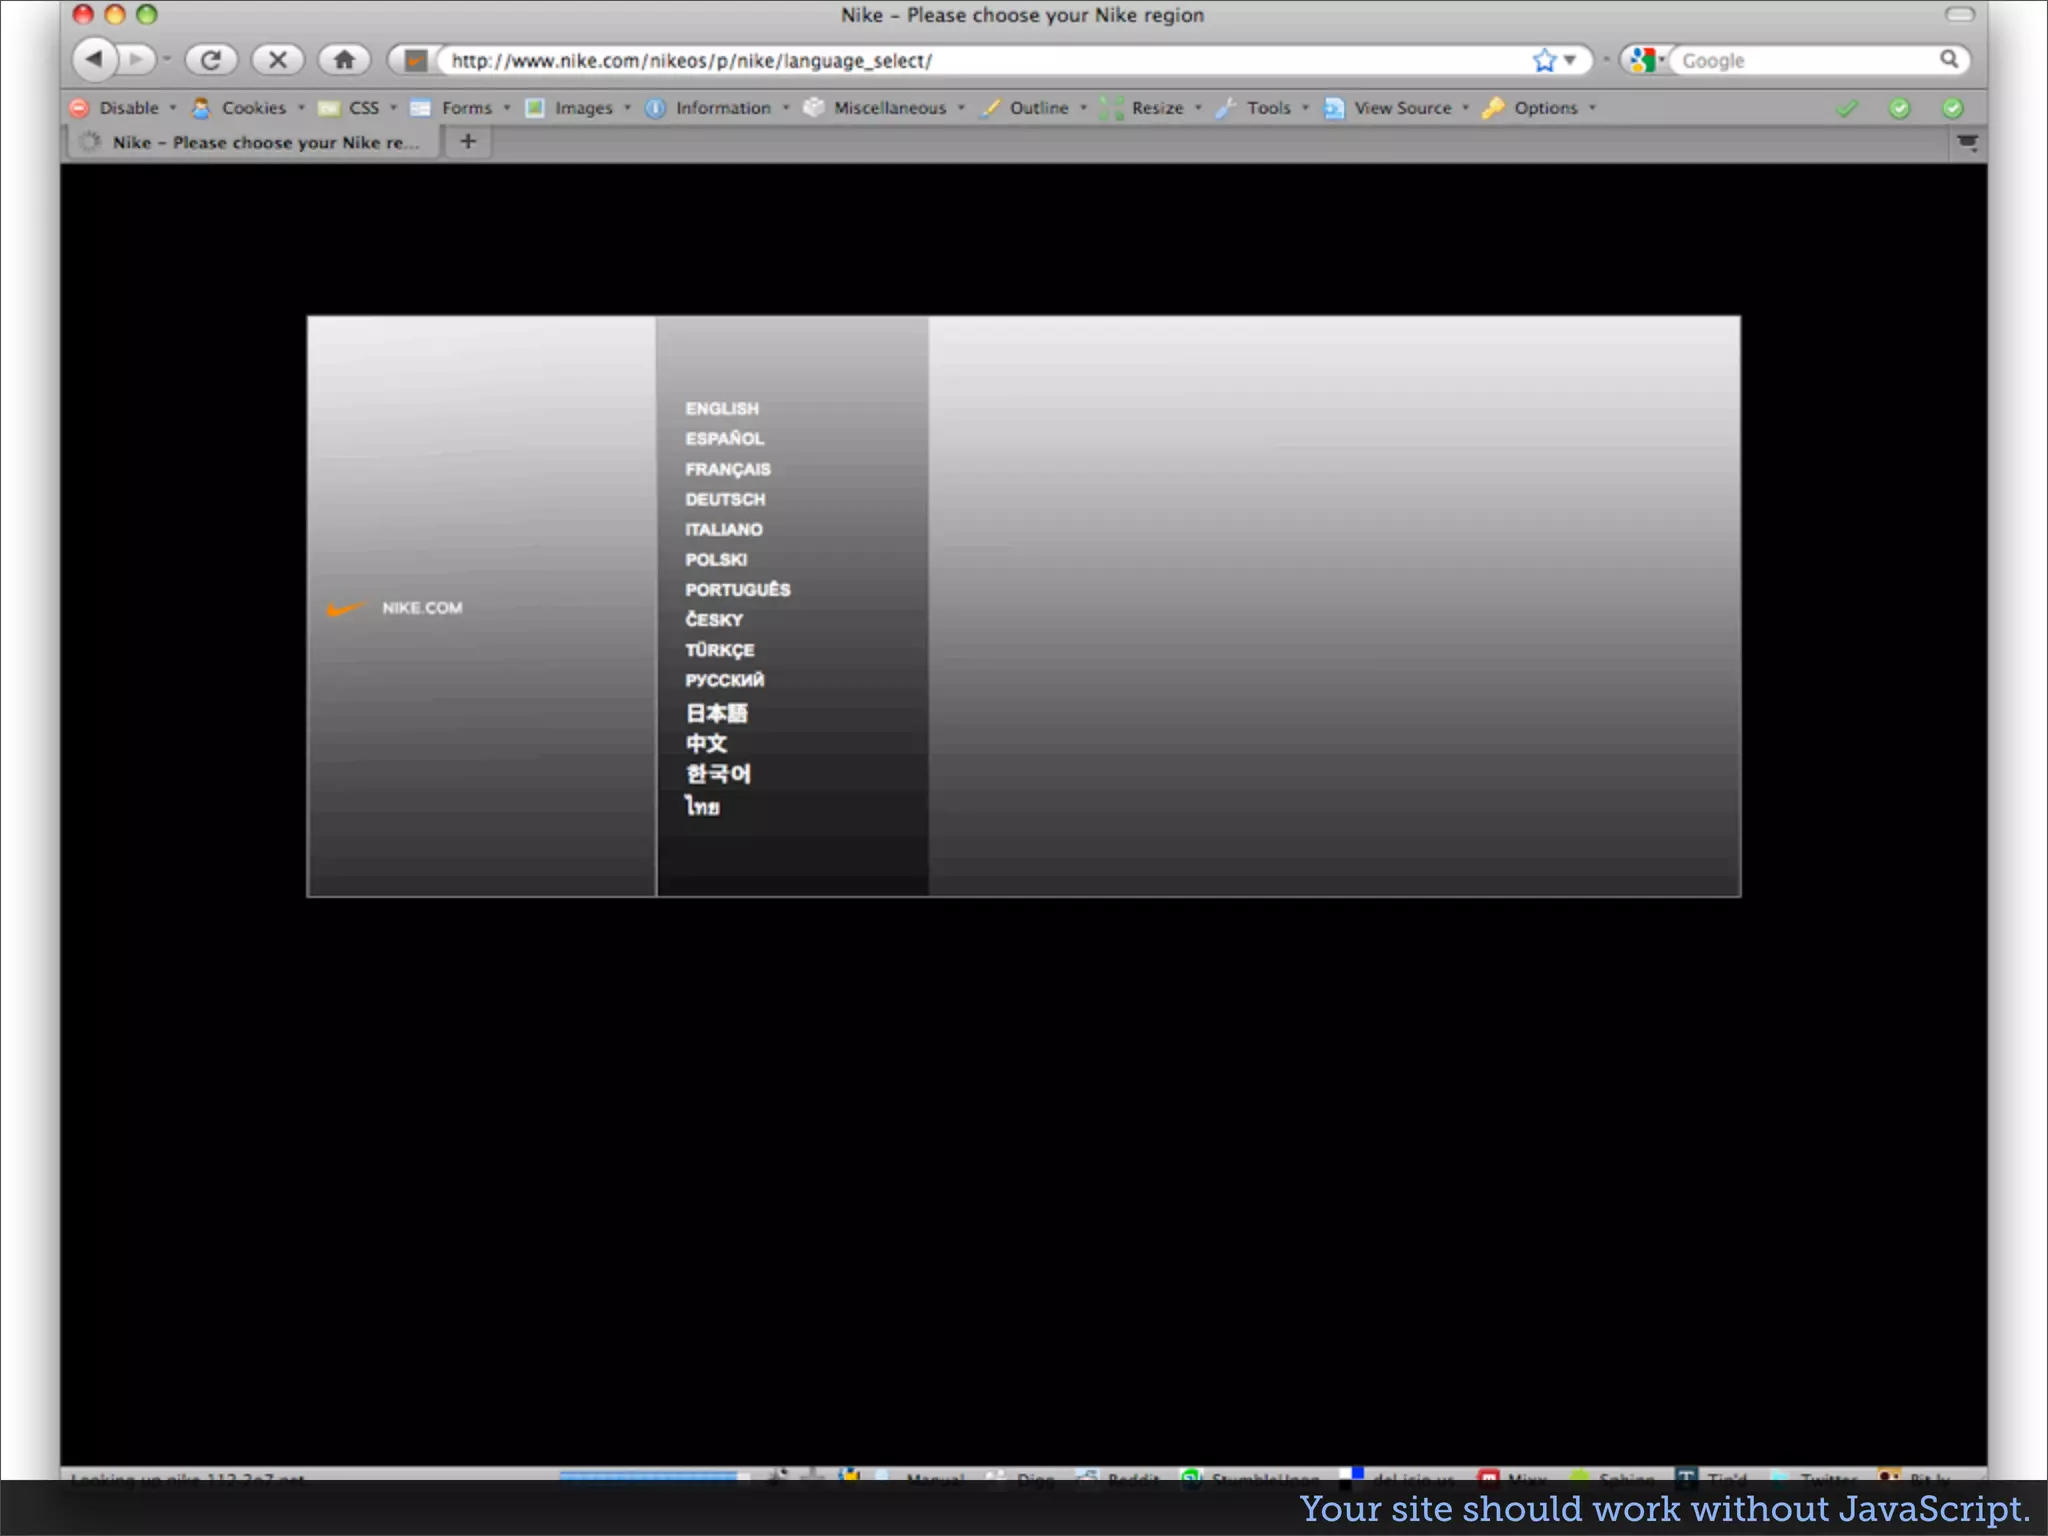Click the Forms toolbar icon
Viewport: 2048px width, 1536px height.
[x=421, y=108]
